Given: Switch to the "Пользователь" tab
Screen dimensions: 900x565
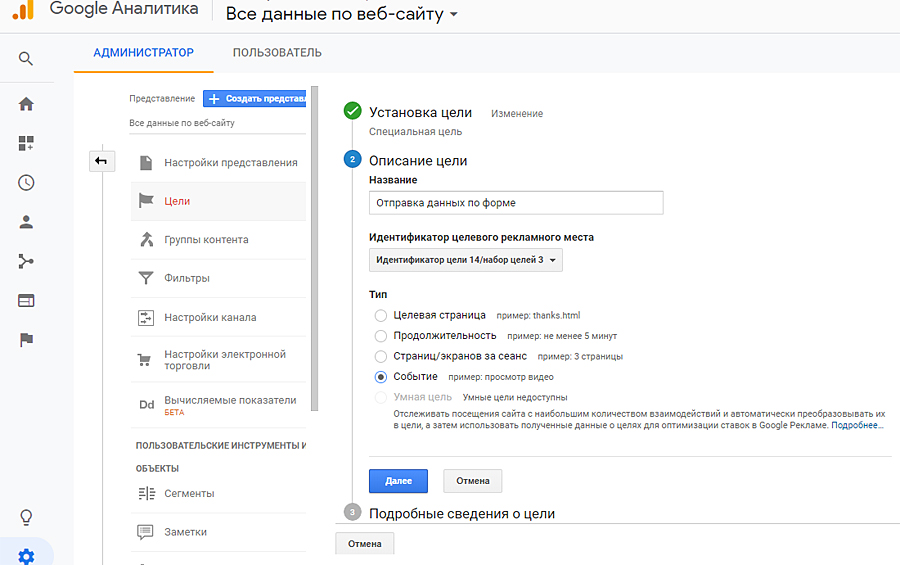Looking at the screenshot, I should [277, 53].
